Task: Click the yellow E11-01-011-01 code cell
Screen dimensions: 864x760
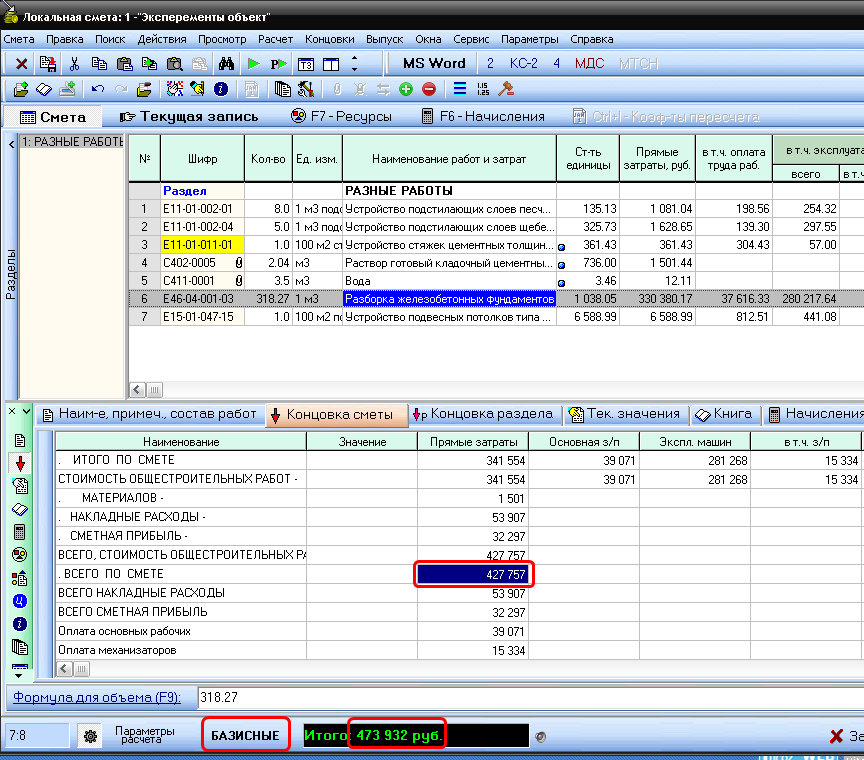Action: coord(200,244)
